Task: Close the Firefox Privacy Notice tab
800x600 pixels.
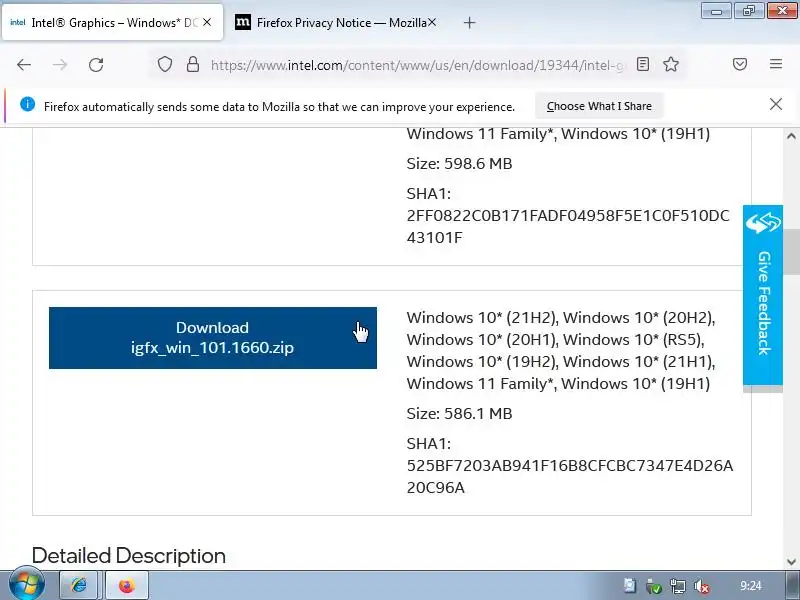Action: point(432,22)
